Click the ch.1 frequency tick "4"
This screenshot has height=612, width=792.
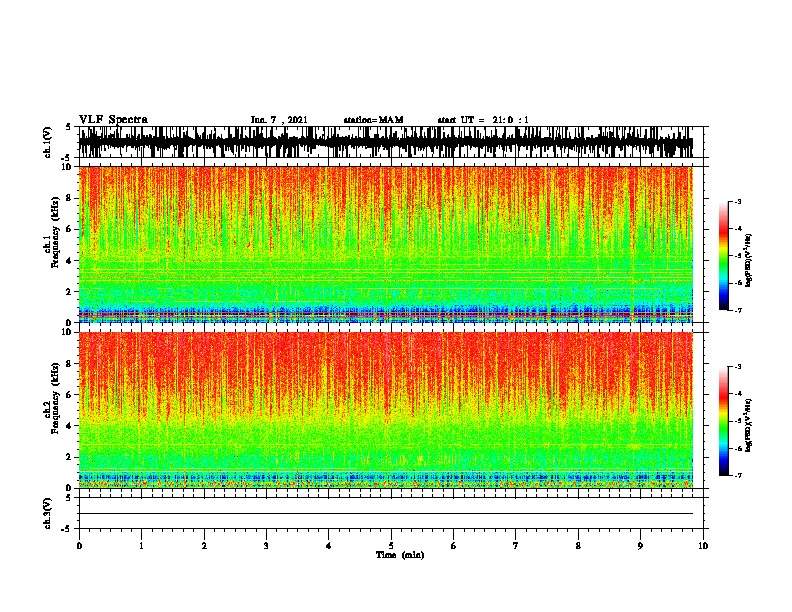70,261
